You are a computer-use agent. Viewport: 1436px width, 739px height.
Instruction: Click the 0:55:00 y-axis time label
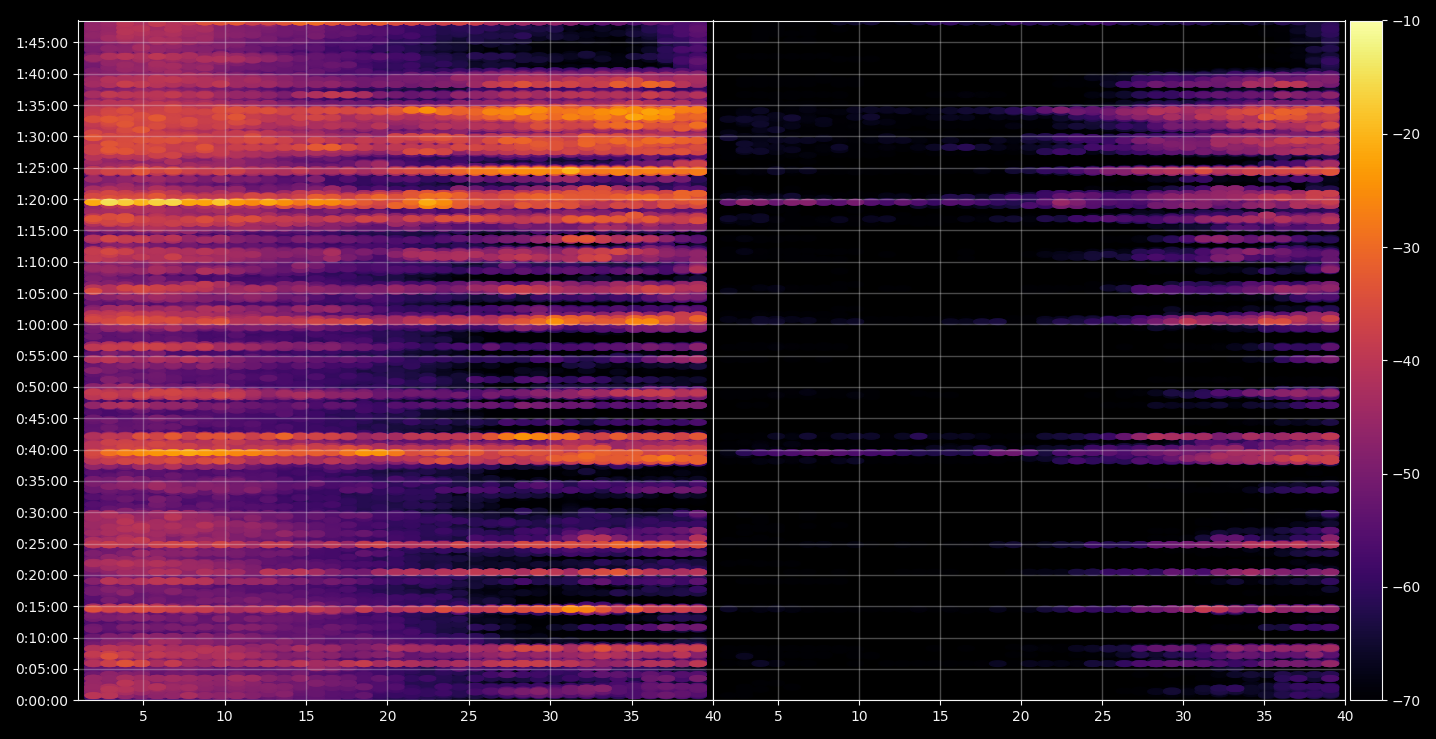43,356
